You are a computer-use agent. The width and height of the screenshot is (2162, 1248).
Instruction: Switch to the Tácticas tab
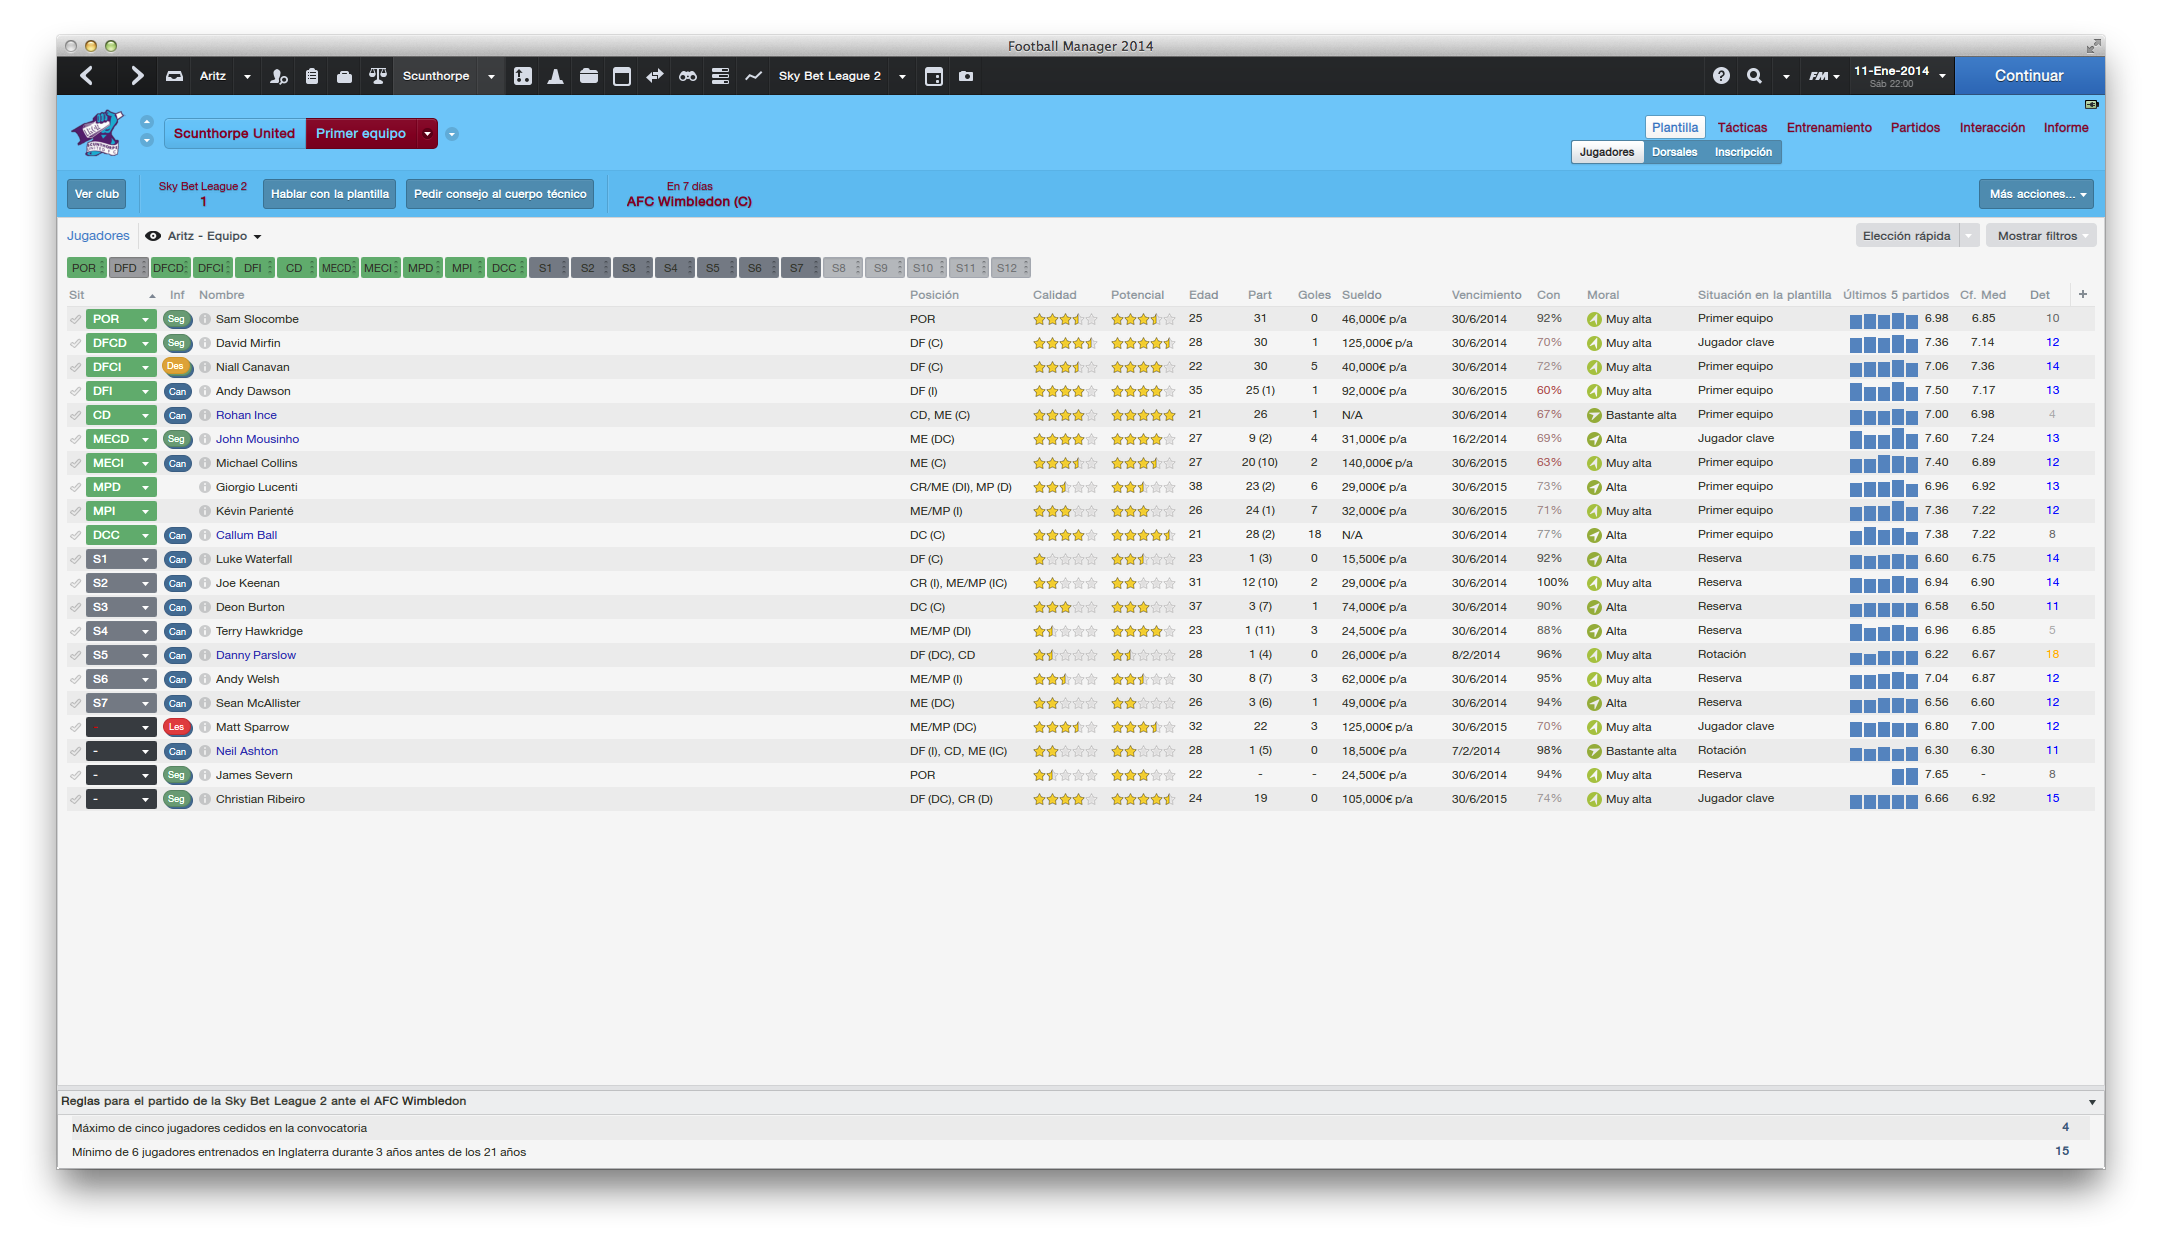(x=1742, y=127)
